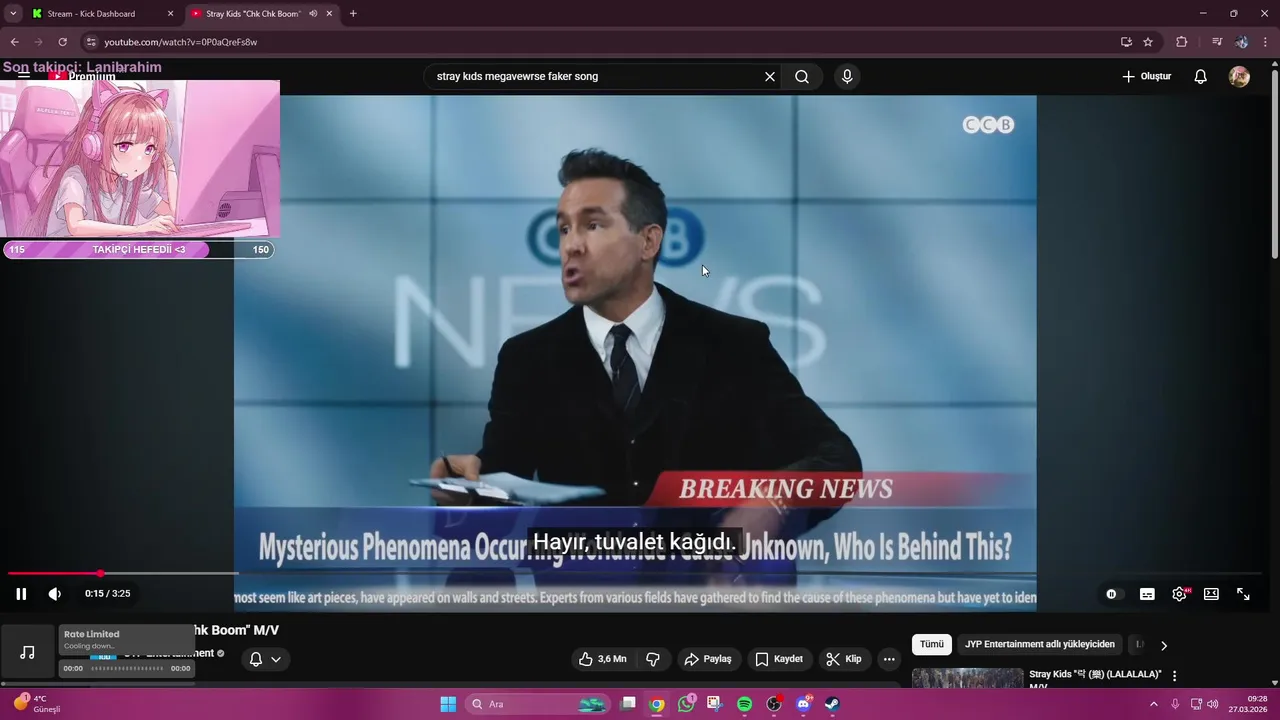Mute the tab via audio icon
1280x720 pixels.
click(313, 14)
